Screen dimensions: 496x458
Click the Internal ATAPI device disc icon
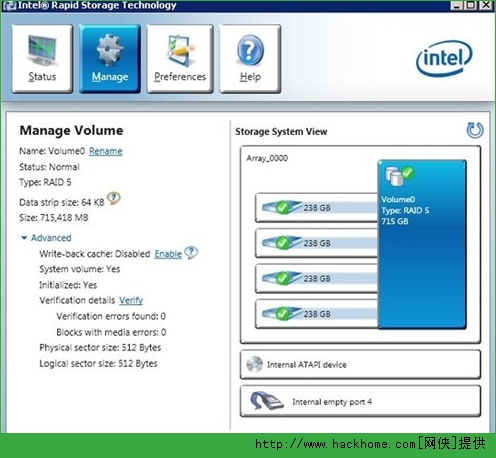coord(255,364)
